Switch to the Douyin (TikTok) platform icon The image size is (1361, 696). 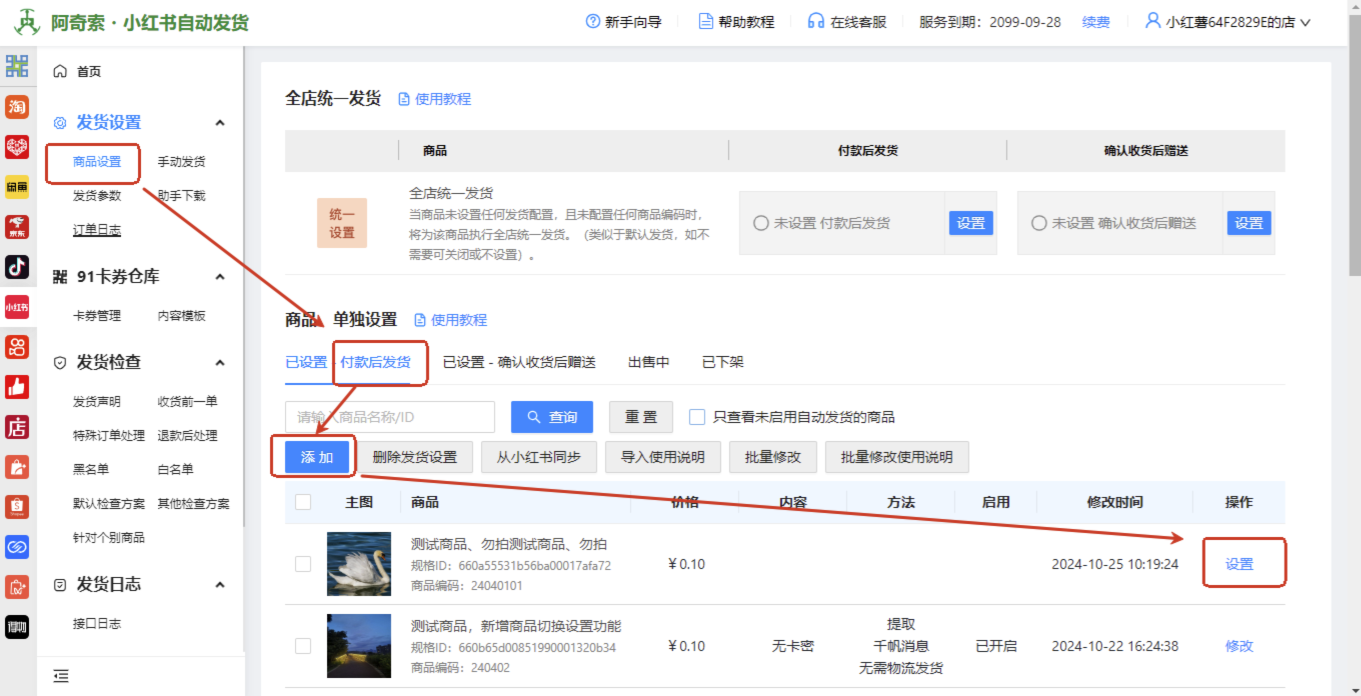click(x=17, y=267)
